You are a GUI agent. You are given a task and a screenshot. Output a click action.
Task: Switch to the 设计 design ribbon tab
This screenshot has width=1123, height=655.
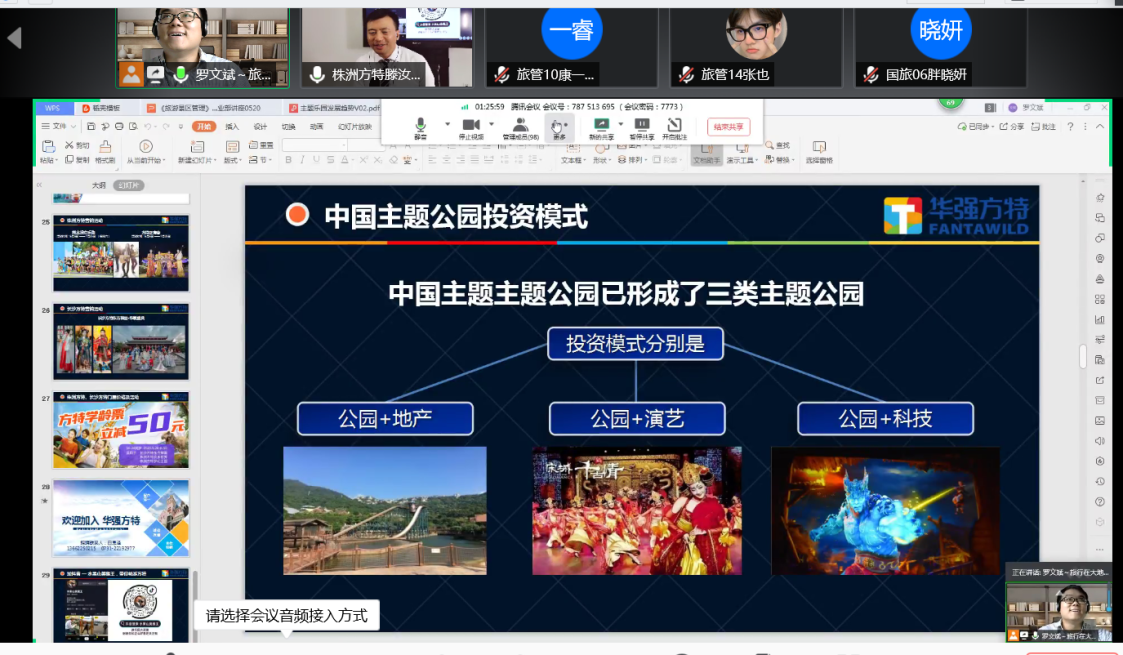pos(260,127)
